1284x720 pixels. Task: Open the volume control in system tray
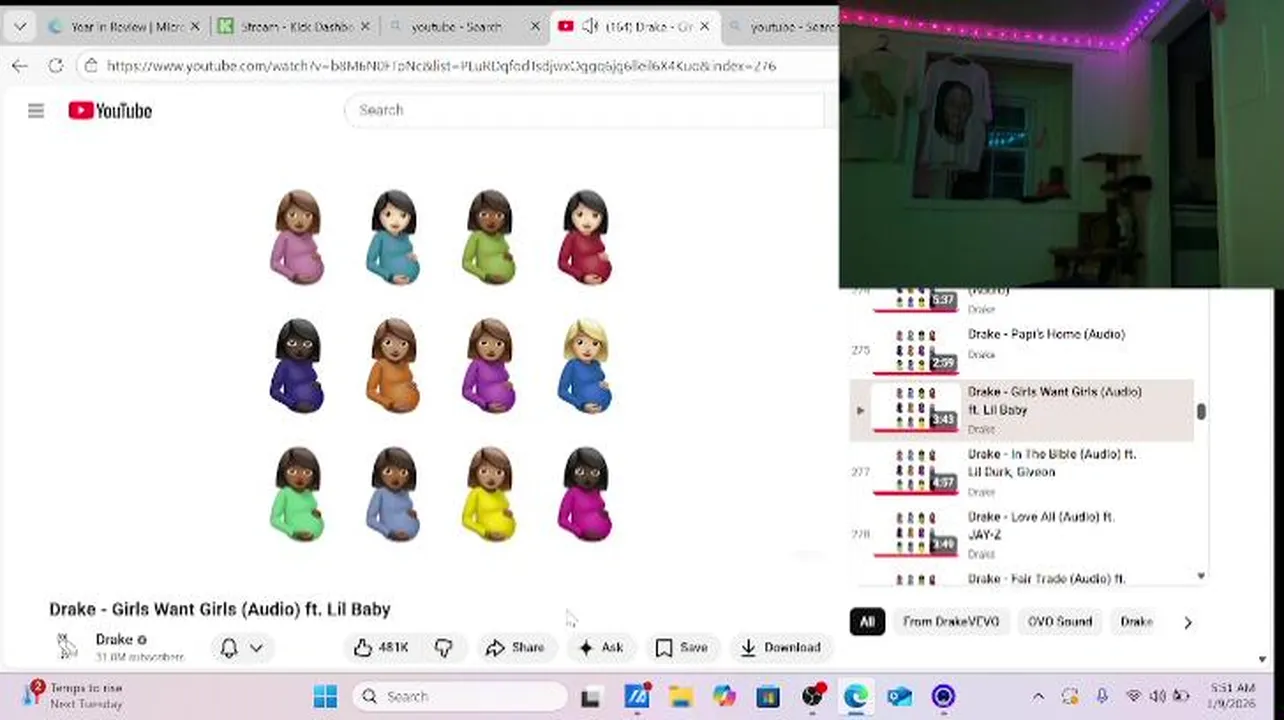[x=1158, y=697]
